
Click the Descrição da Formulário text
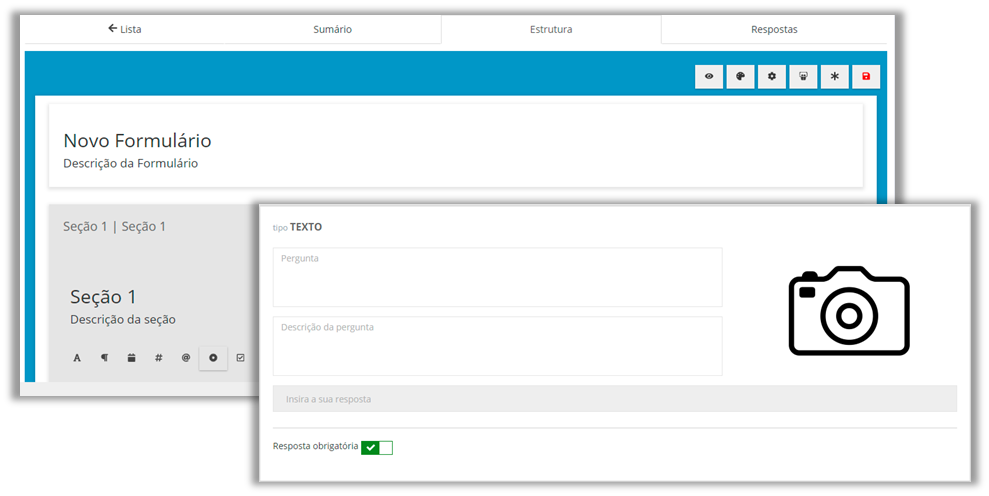[x=131, y=163]
